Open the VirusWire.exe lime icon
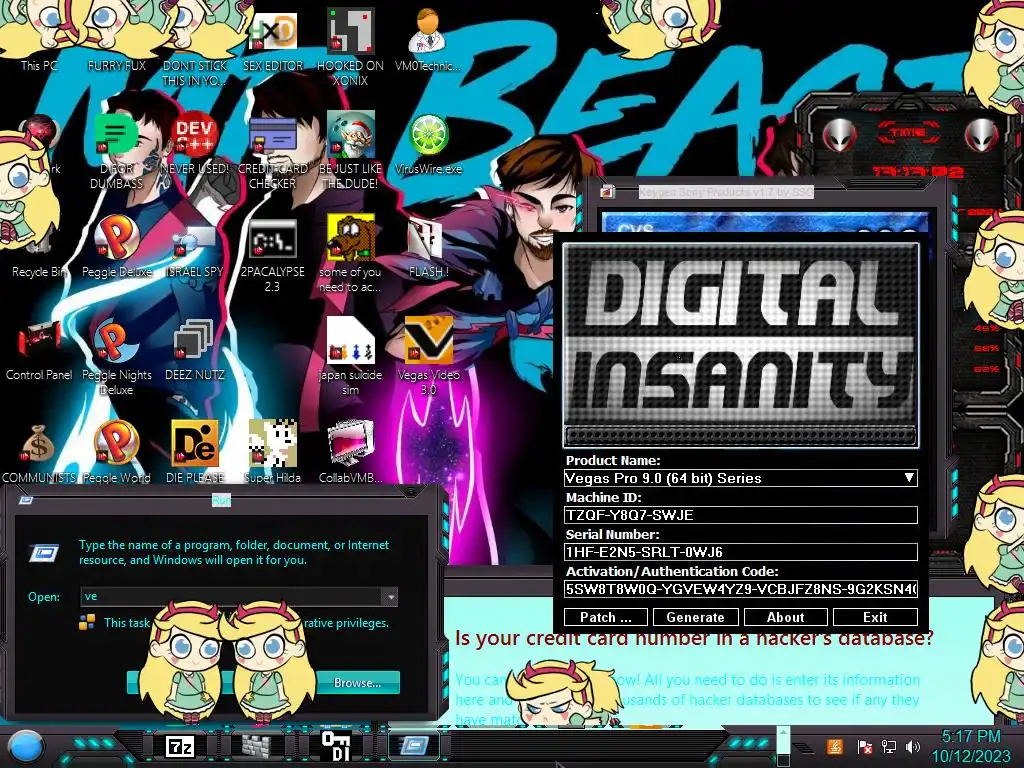The width and height of the screenshot is (1024, 768). tap(428, 144)
